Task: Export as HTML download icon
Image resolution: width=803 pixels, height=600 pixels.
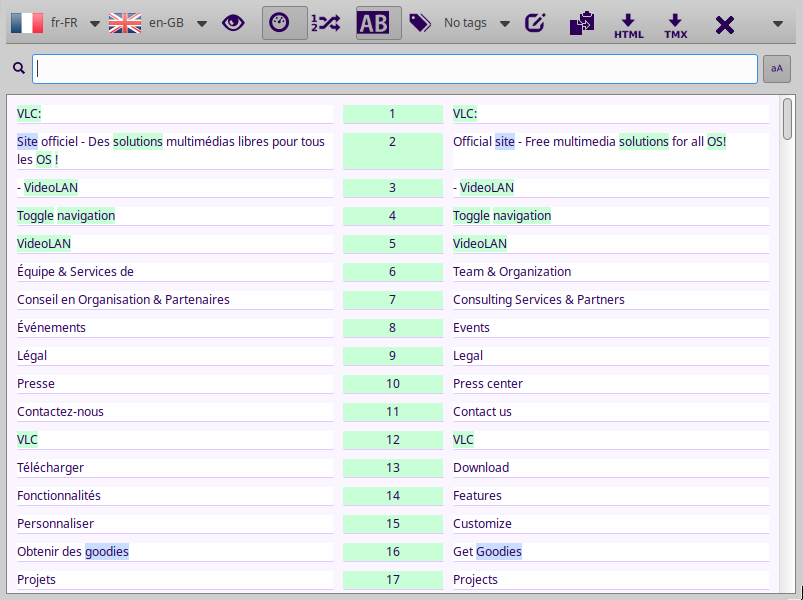Action: point(628,25)
